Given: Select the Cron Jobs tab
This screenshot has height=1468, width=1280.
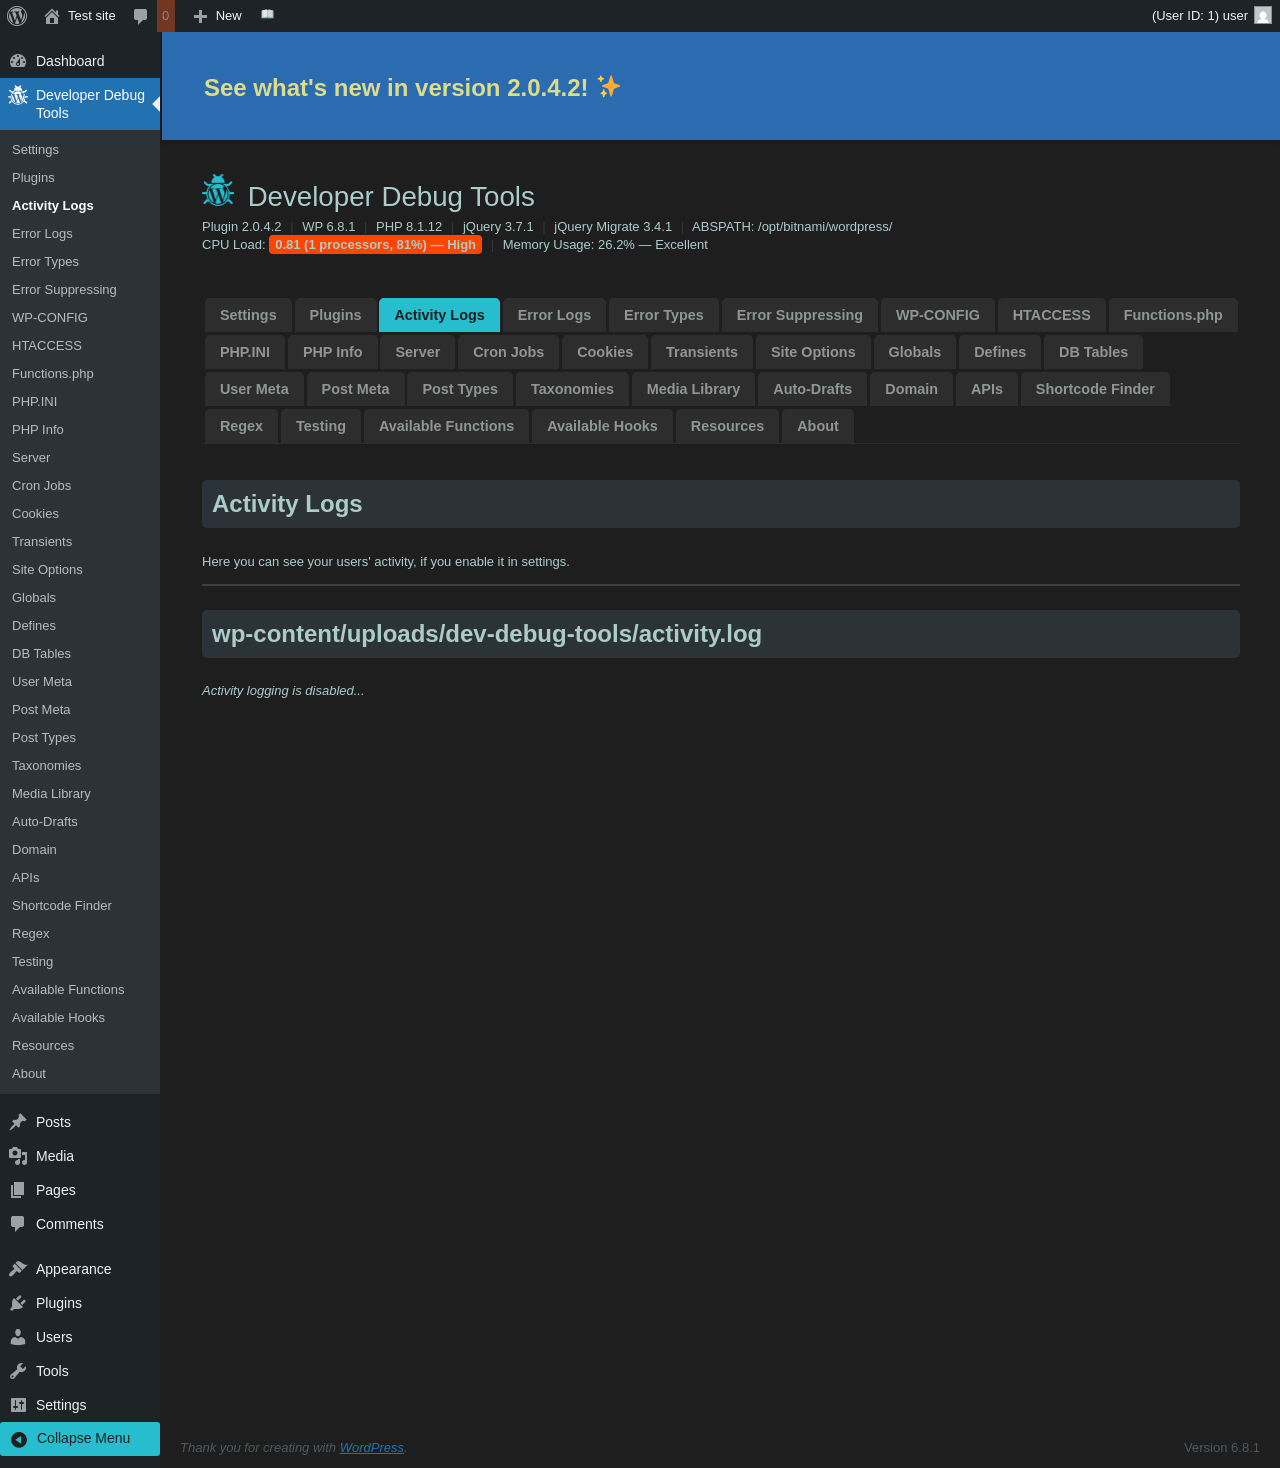Looking at the screenshot, I should (509, 352).
